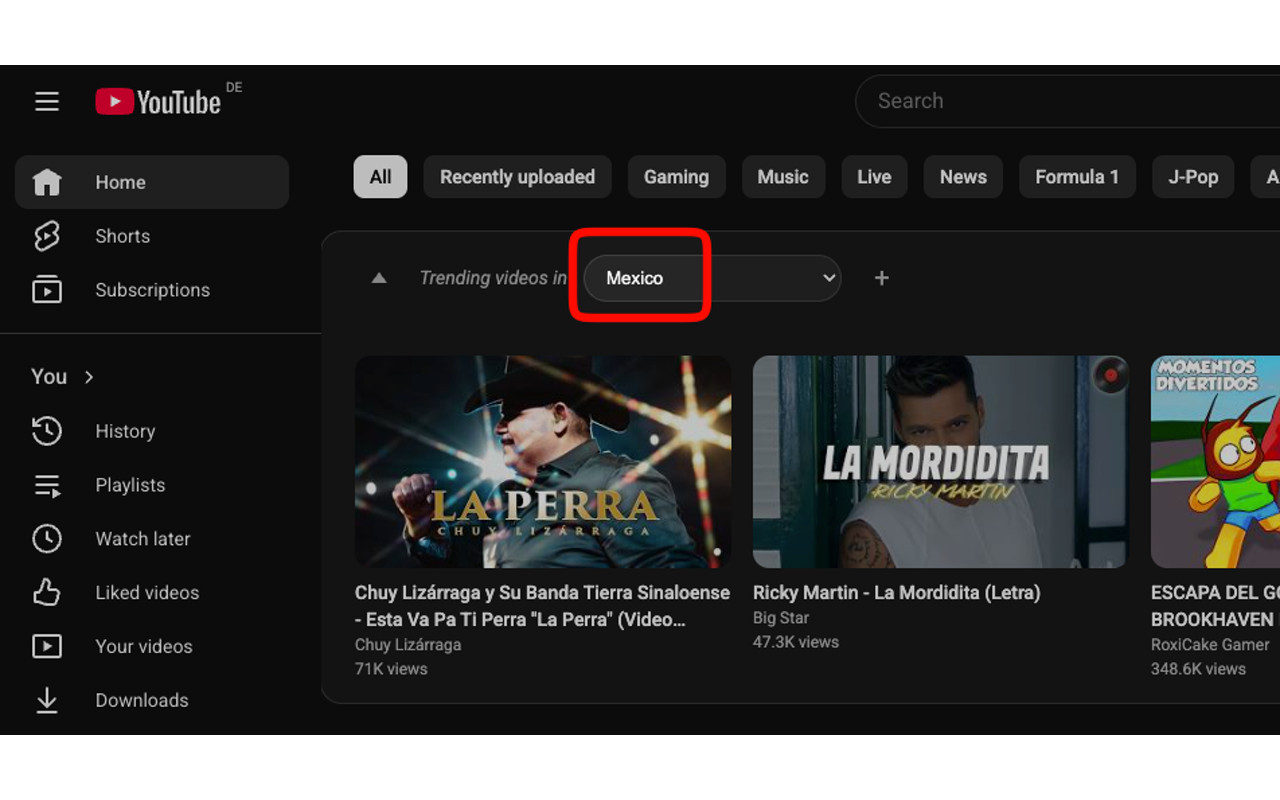Click the Home icon in sidebar
This screenshot has height=800, width=1280.
[47, 182]
